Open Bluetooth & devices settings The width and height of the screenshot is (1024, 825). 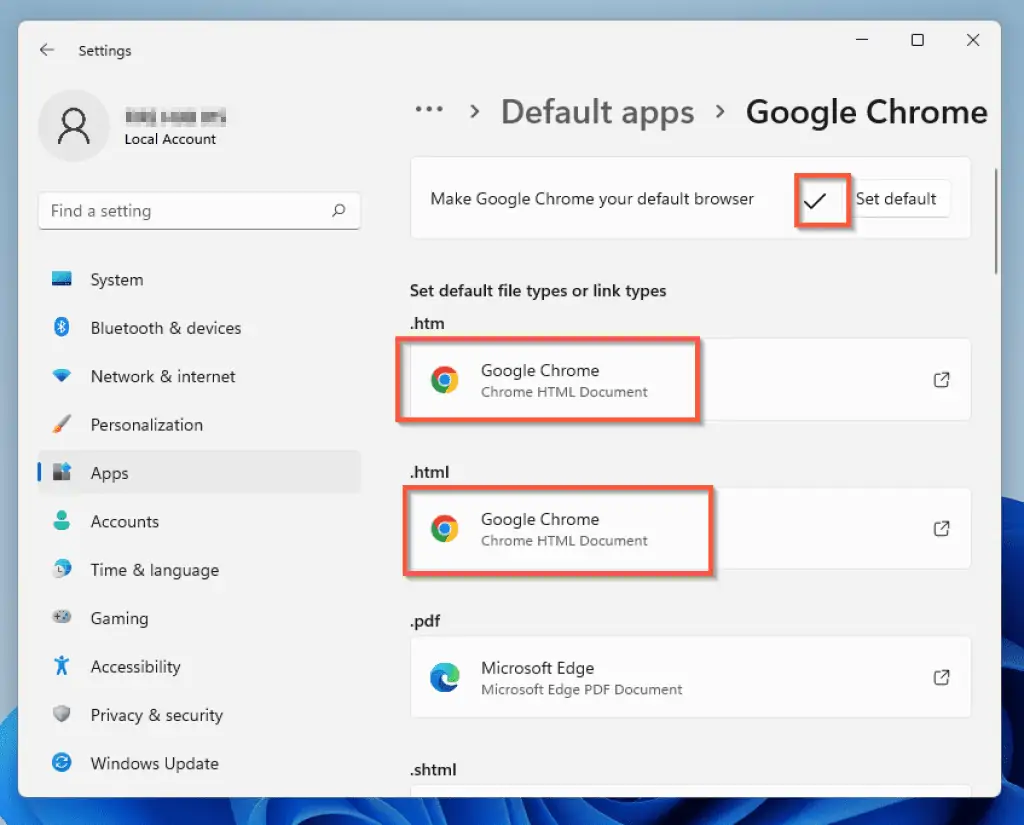(200, 328)
